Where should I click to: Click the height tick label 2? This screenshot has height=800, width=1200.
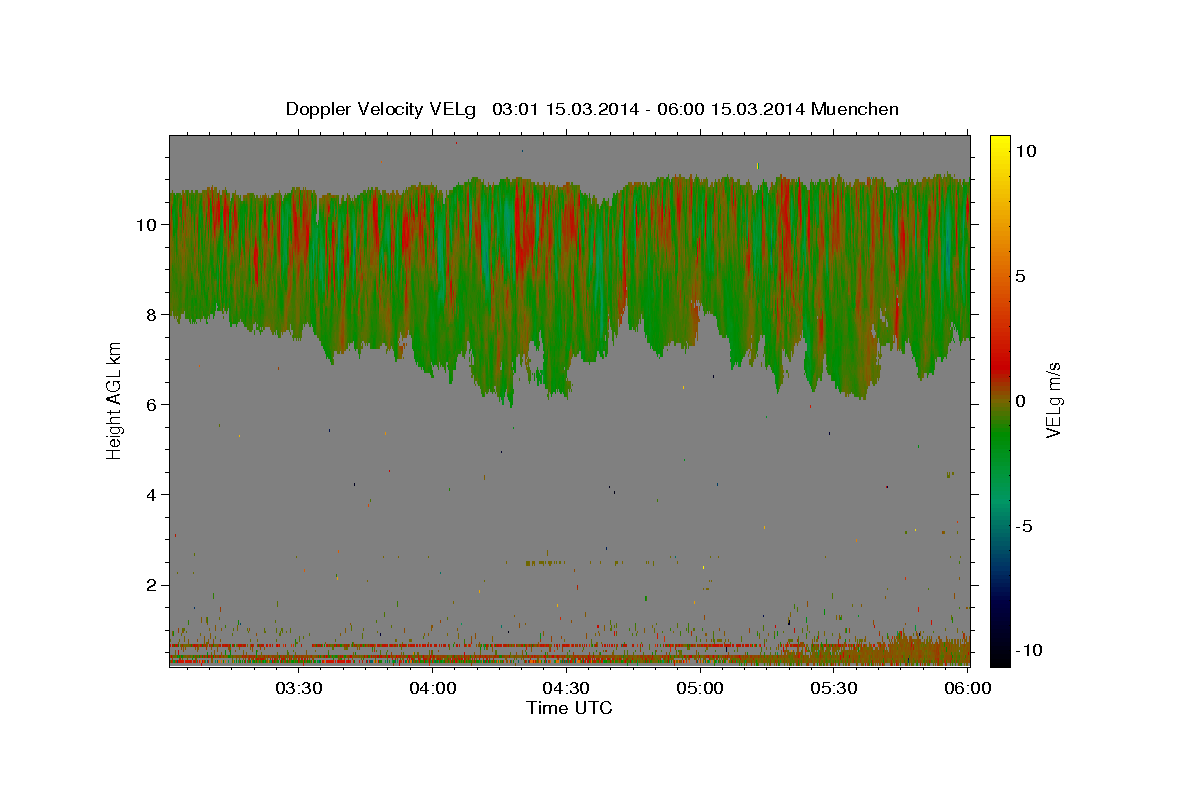[x=153, y=585]
